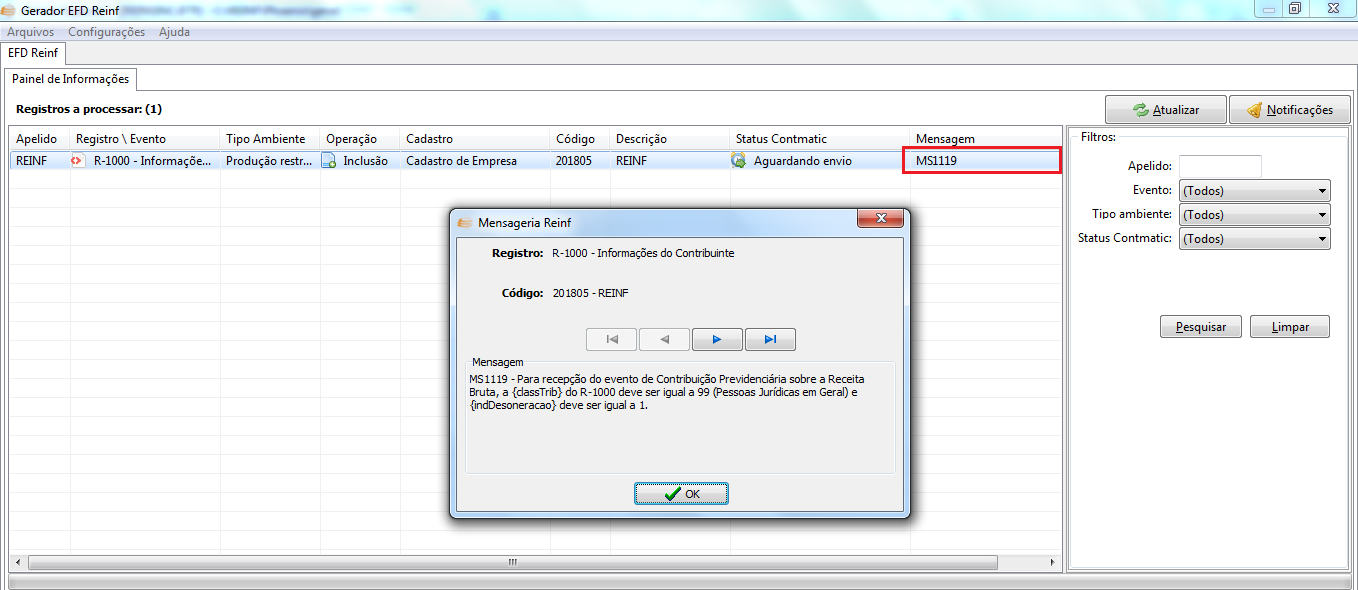Click the Cadastro de Empresa cell
Viewport: 1358px width, 590px height.
point(475,160)
